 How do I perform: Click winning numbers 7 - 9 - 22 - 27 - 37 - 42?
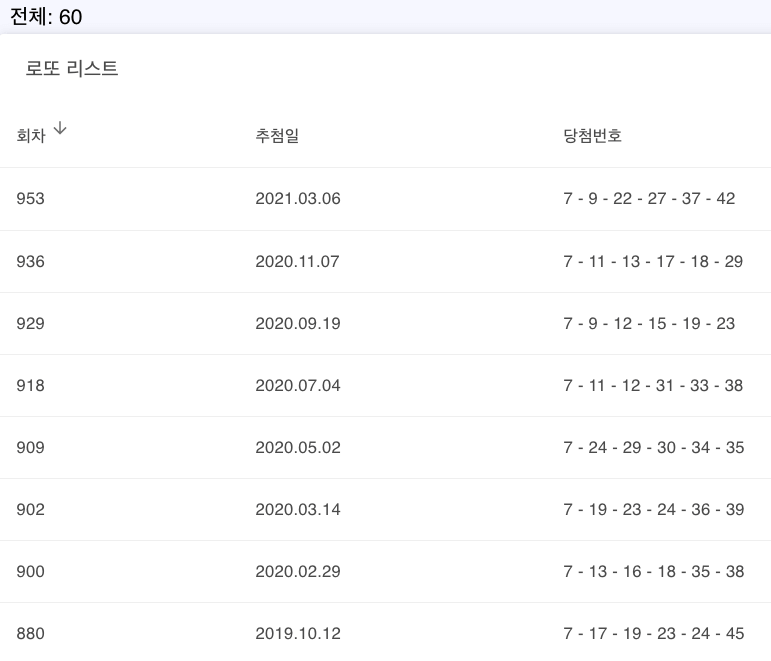pyautogui.click(x=649, y=198)
